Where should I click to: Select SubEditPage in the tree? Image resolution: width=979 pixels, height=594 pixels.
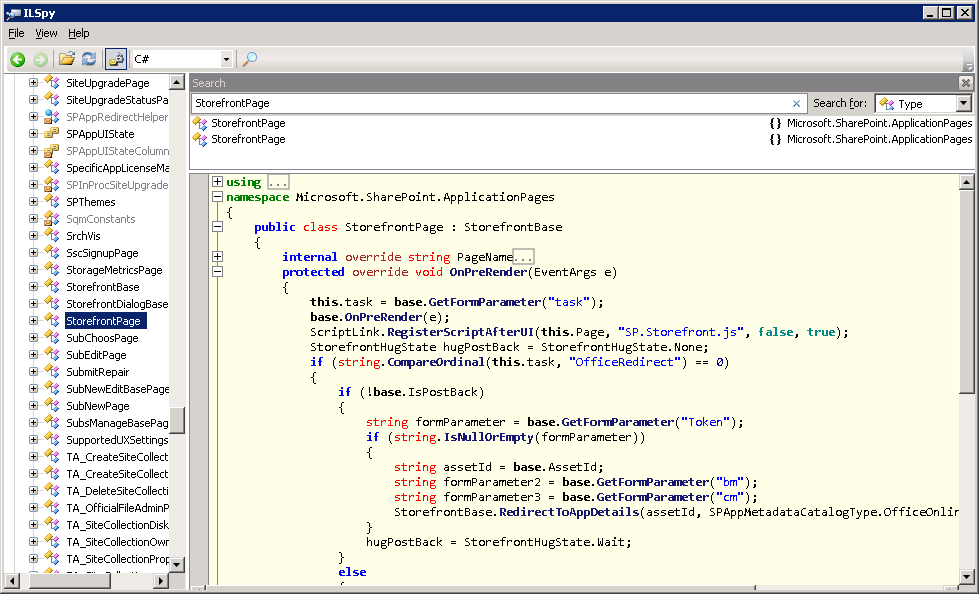click(96, 355)
